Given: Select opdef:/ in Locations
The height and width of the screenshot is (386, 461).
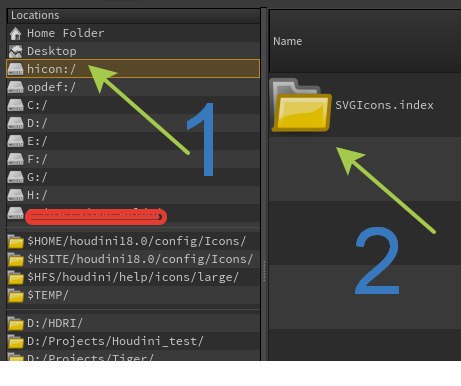Looking at the screenshot, I should point(133,87).
